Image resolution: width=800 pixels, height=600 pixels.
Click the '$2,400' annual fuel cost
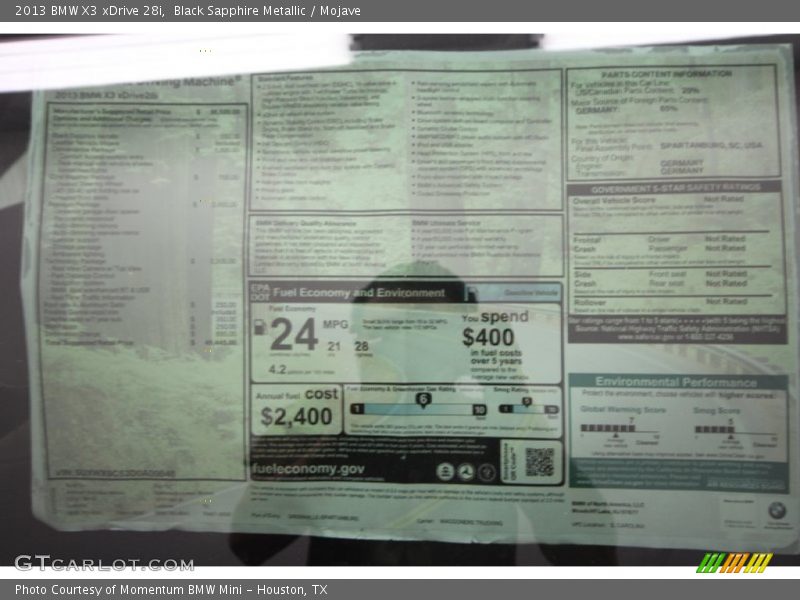tap(296, 417)
